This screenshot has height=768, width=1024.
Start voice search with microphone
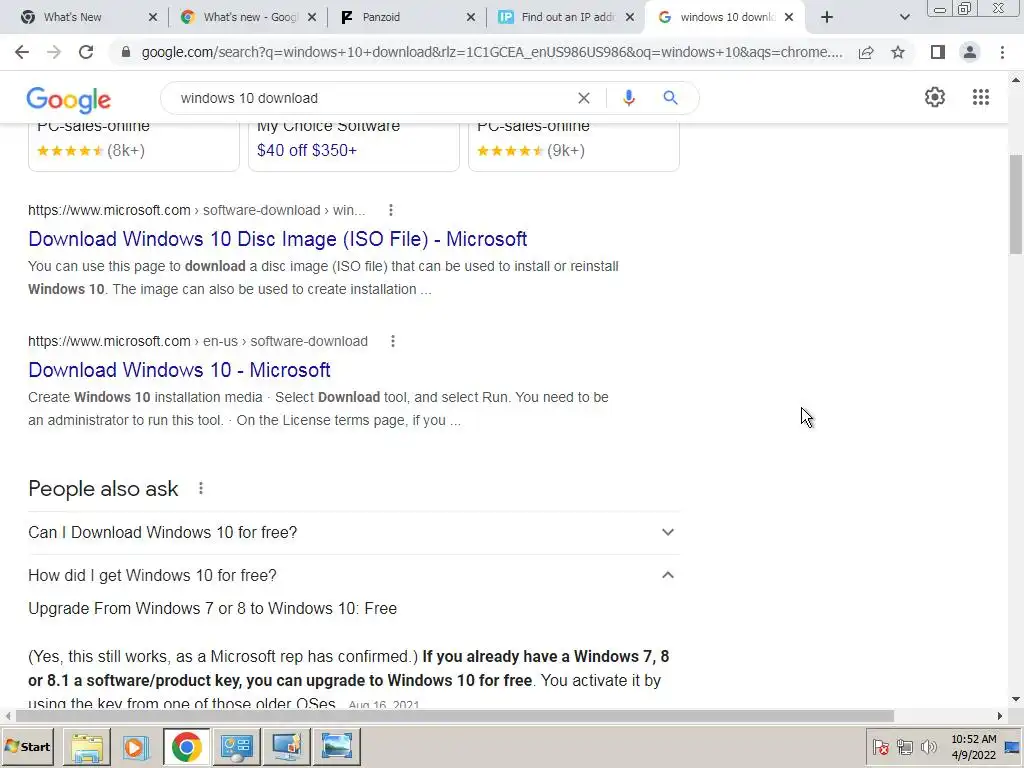pos(628,98)
